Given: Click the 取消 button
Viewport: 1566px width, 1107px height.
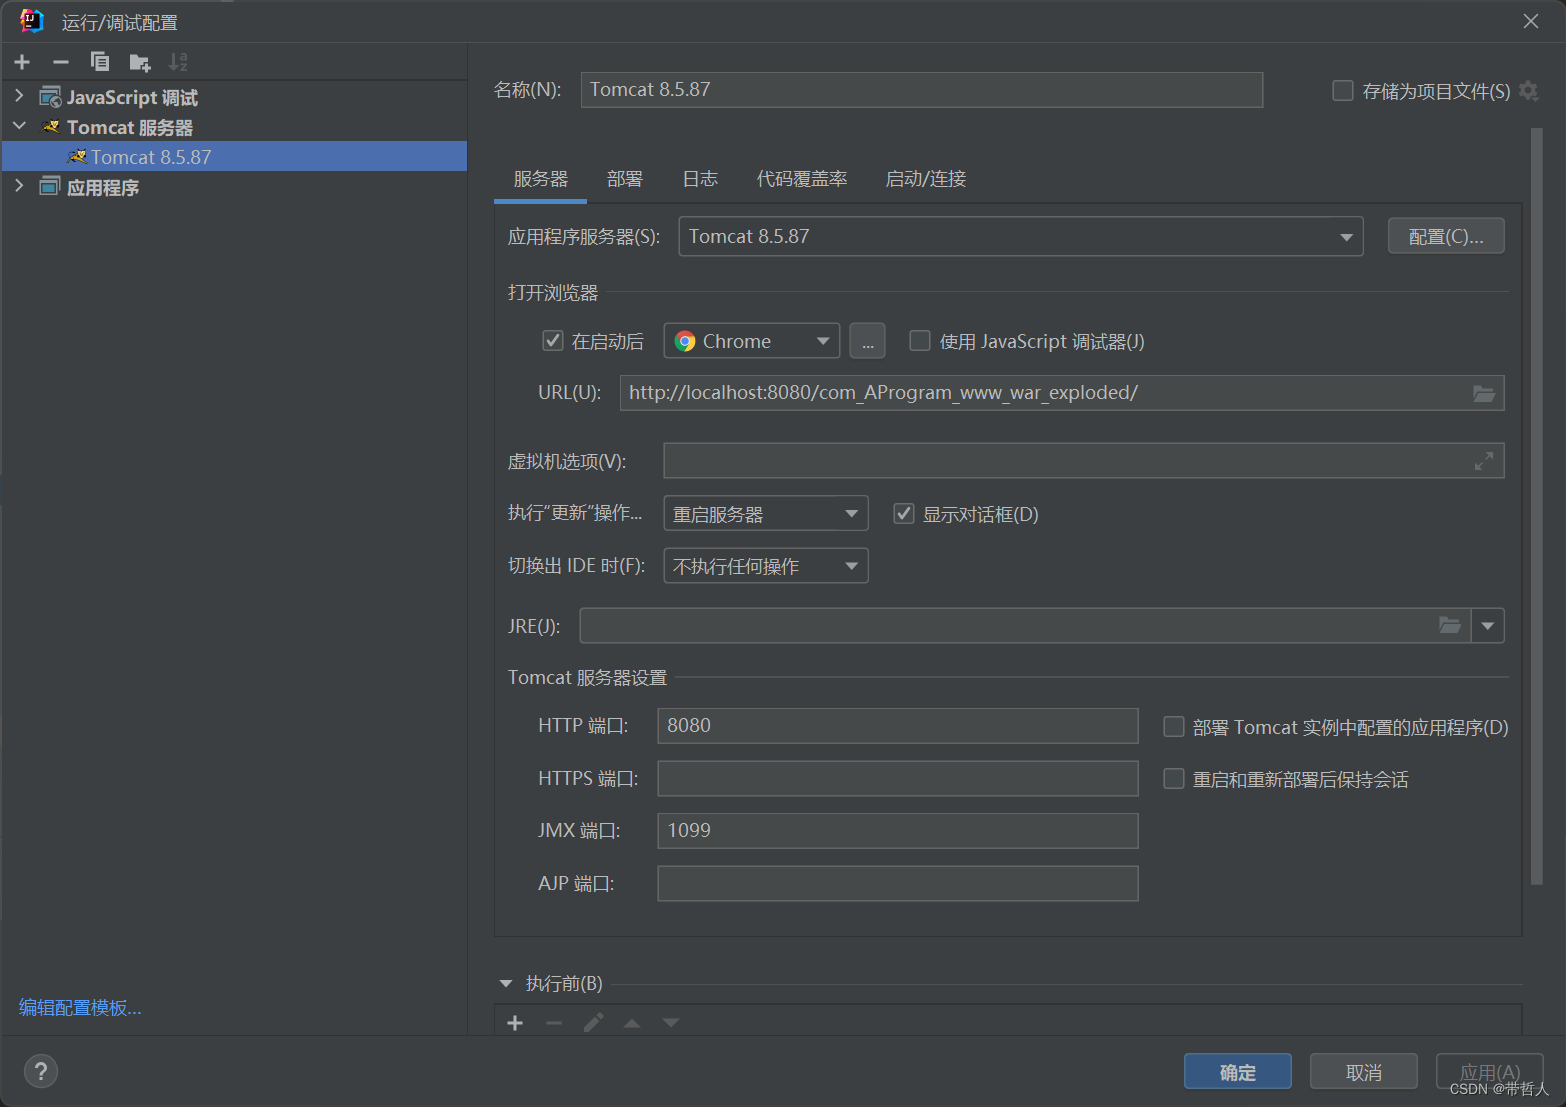Looking at the screenshot, I should (1364, 1072).
